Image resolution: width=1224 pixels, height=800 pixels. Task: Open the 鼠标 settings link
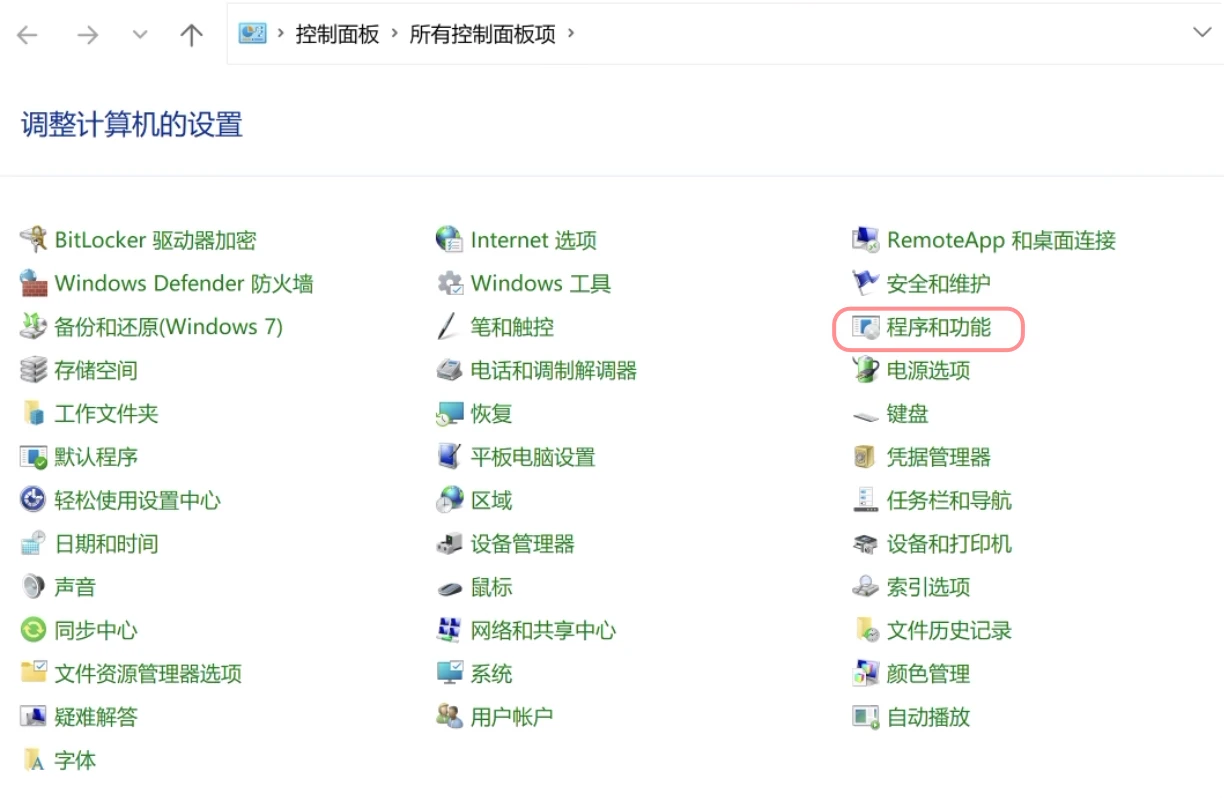pyautogui.click(x=492, y=587)
